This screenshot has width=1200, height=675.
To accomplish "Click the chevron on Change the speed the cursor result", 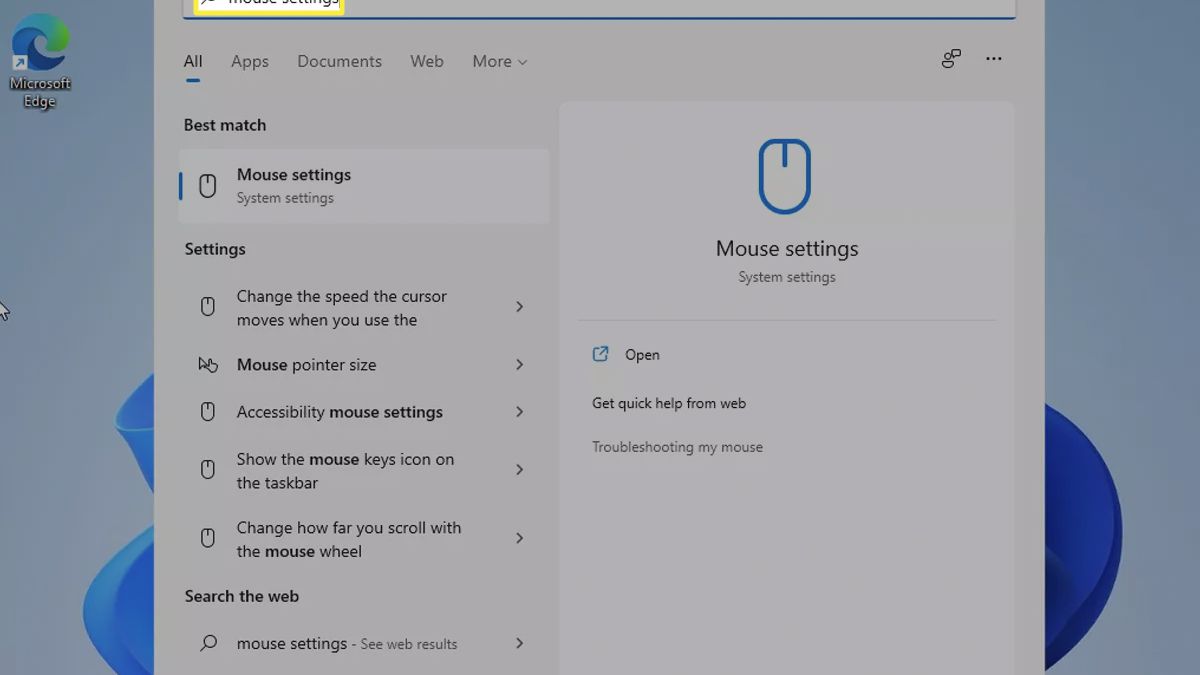I will 520,307.
